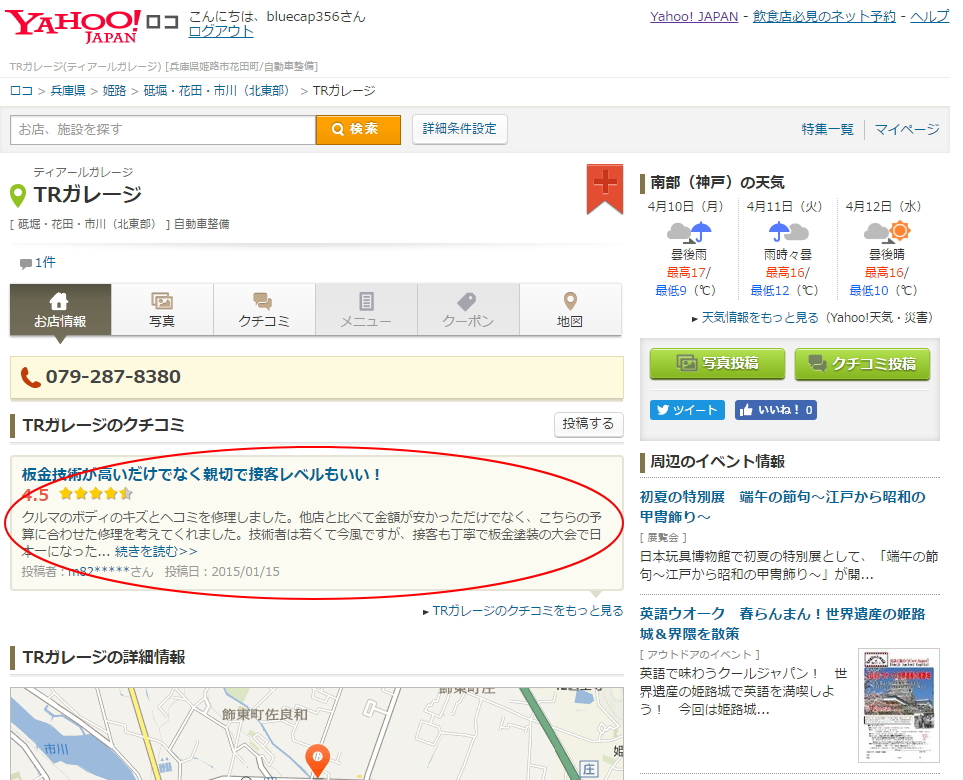Click the orange 検索 button

(358, 130)
